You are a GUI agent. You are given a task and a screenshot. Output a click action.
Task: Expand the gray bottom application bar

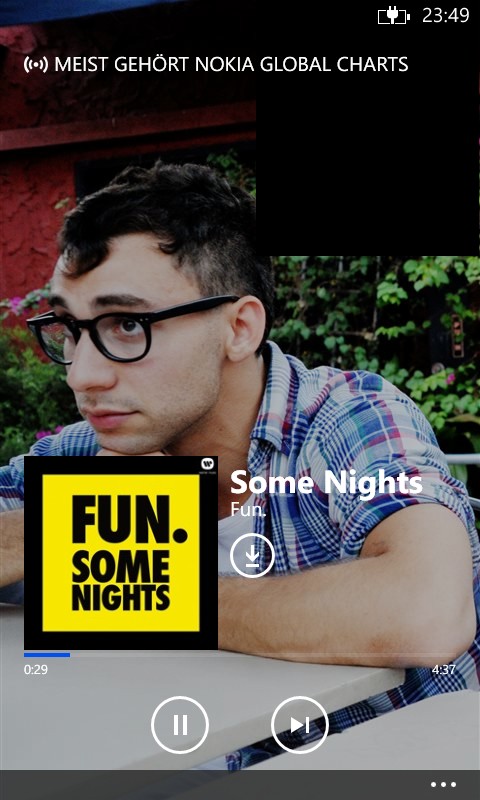[240, 785]
